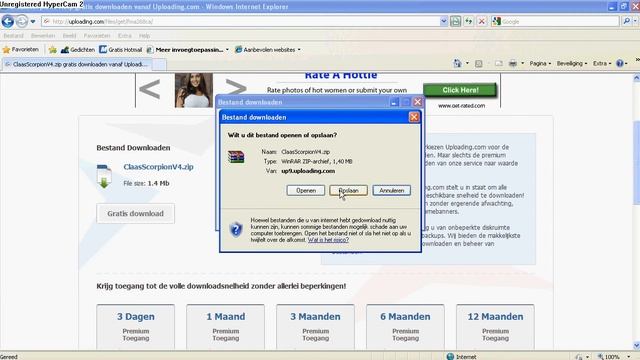This screenshot has height=360, width=640.
Task: Click the Home page icon
Action: 457,63
